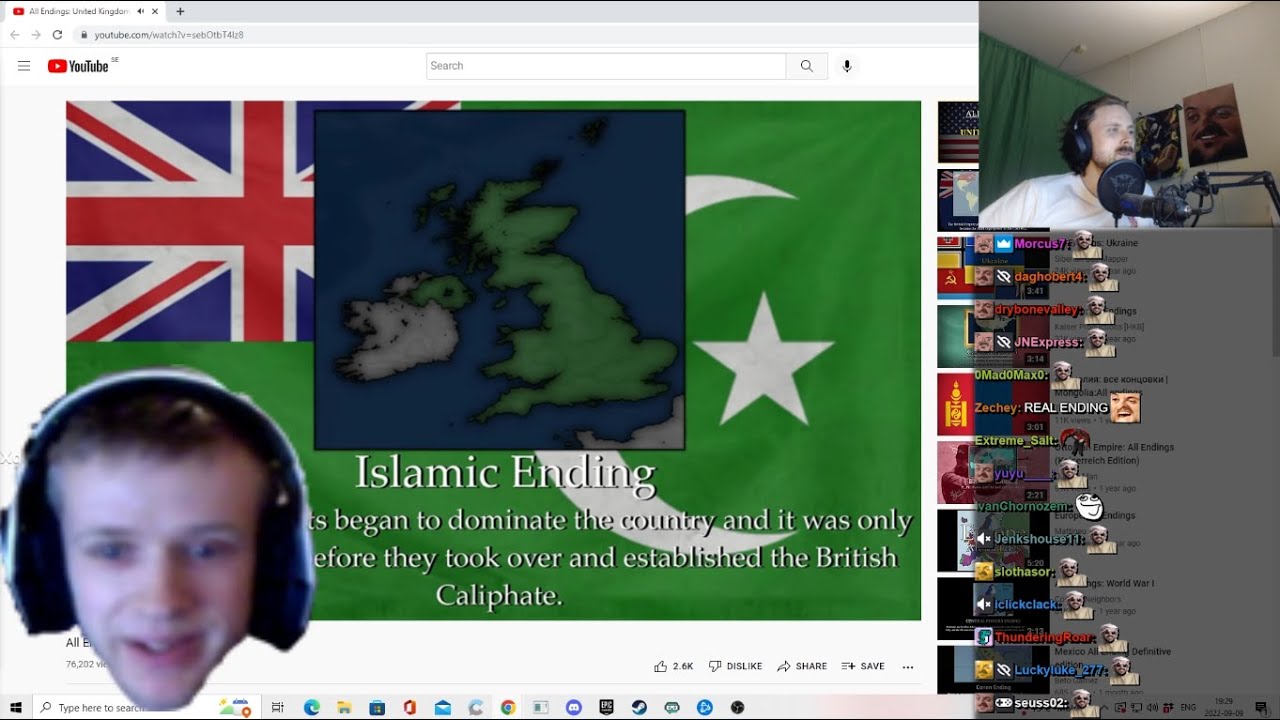
Task: Open the SHARE dialog for video
Action: (x=802, y=666)
